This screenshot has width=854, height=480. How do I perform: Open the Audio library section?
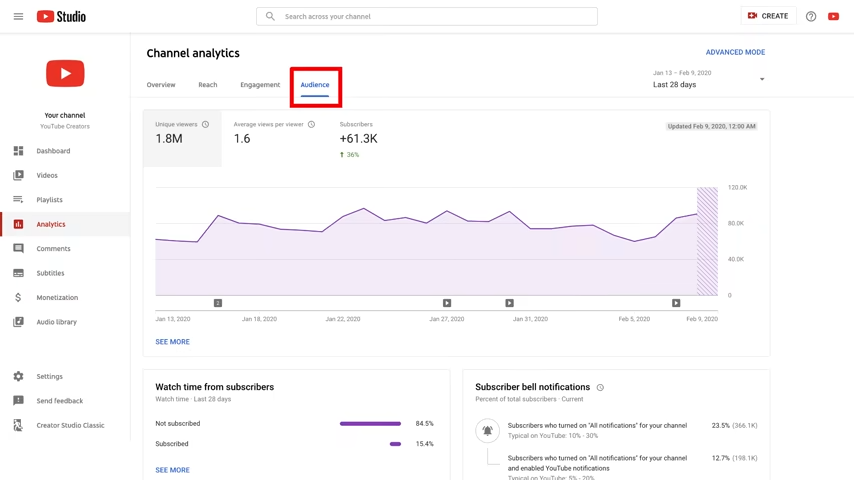56,322
